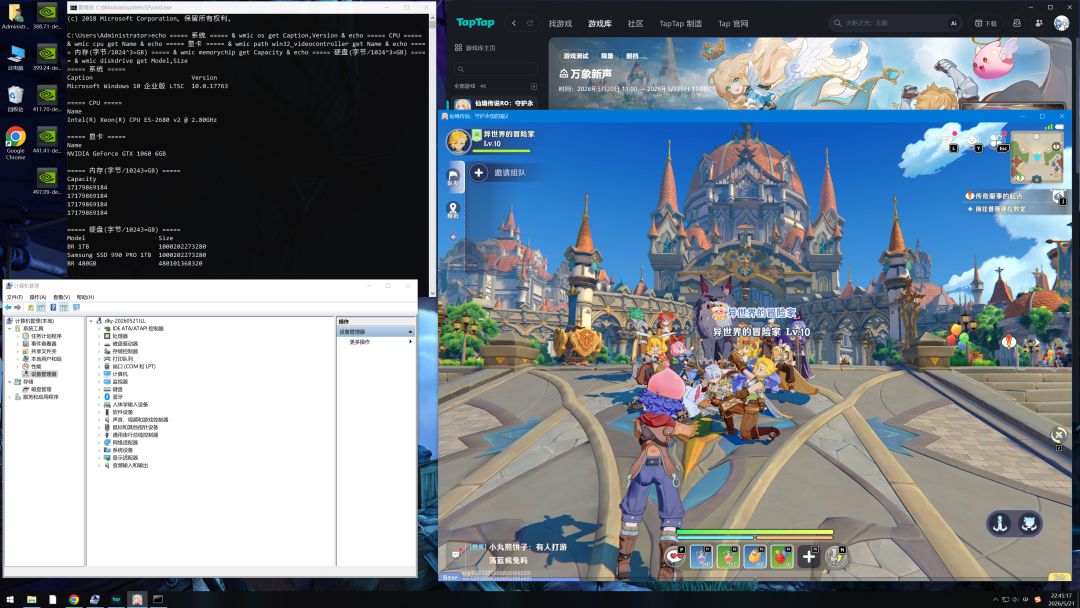Click the Computer Management back arrow toolbar icon
The width and height of the screenshot is (1080, 608).
click(x=8, y=308)
